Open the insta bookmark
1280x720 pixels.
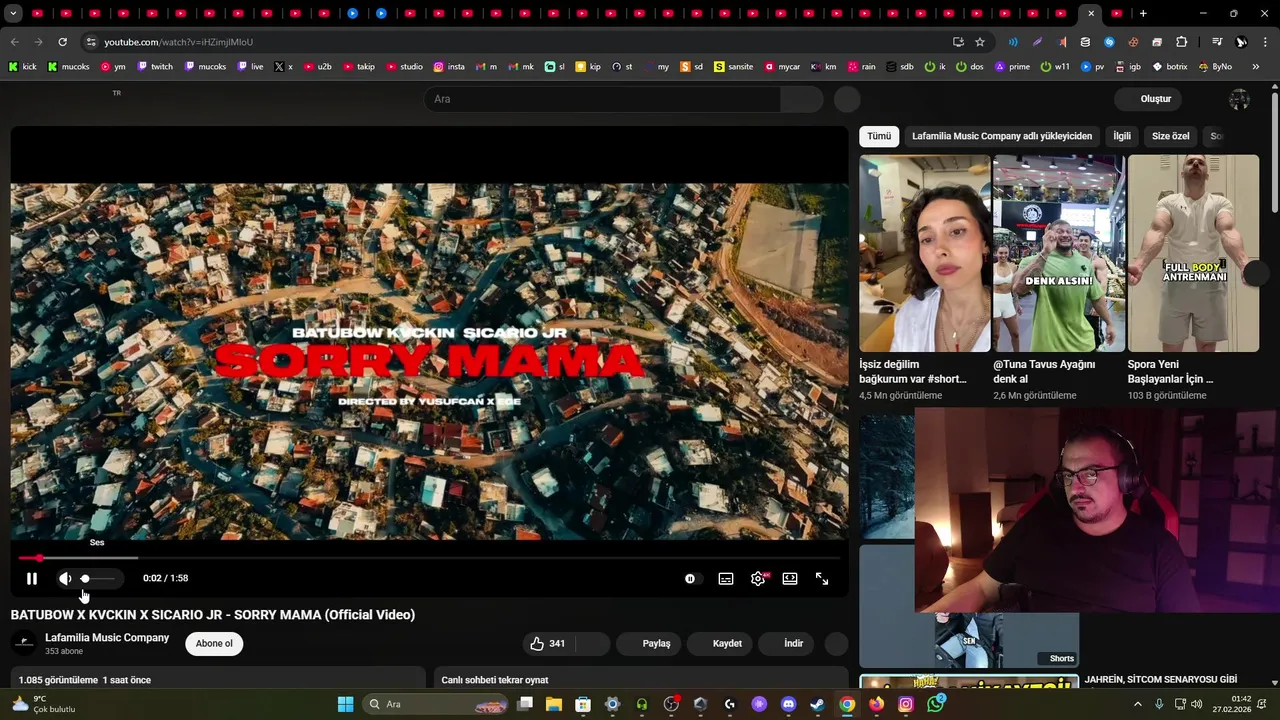coord(449,66)
